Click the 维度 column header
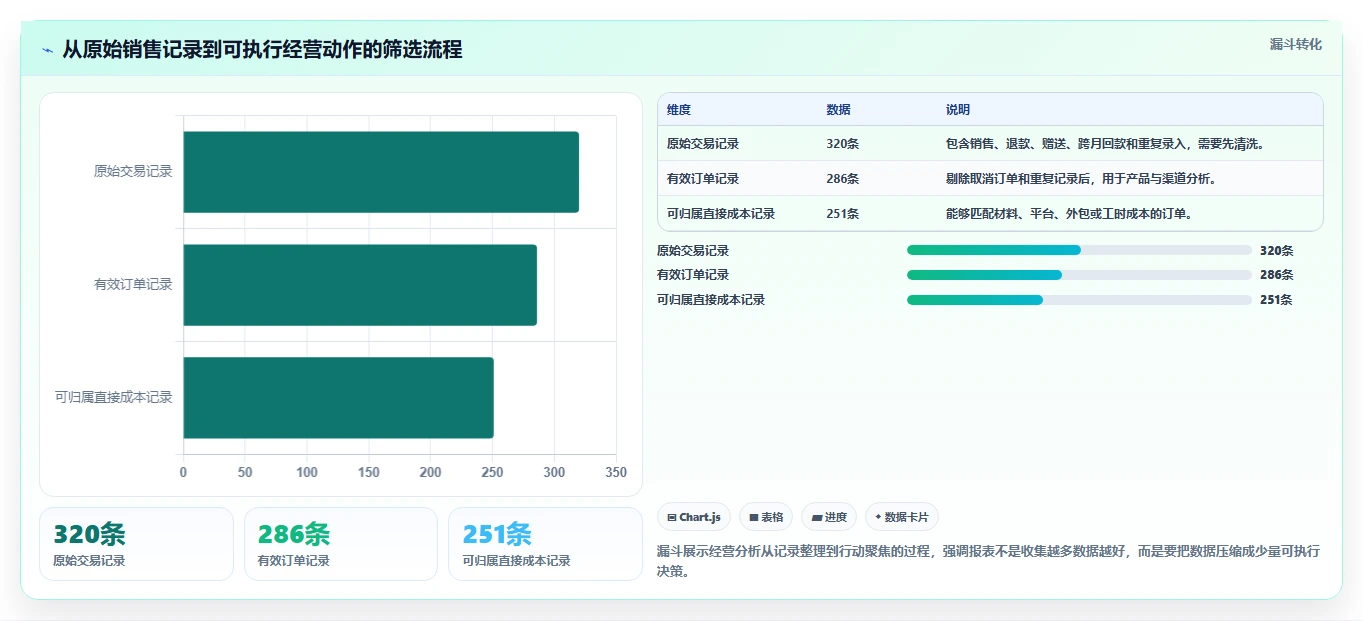 [x=679, y=110]
